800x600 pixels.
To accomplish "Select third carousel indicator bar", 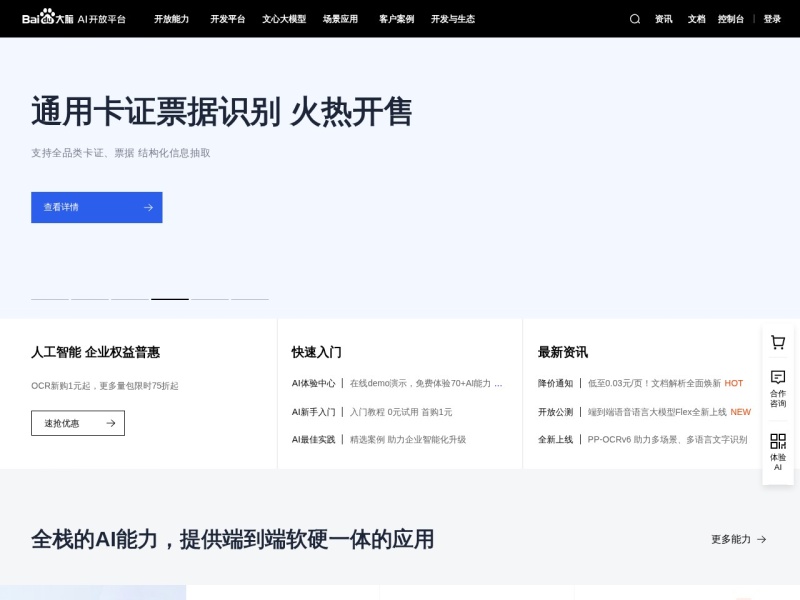I will (x=130, y=299).
